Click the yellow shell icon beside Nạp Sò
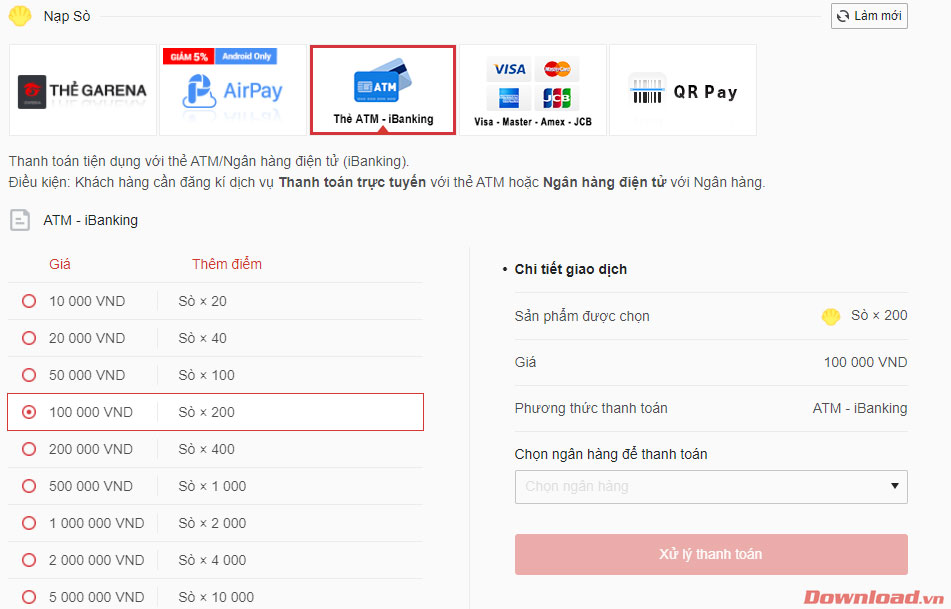Screen dimensions: 951x609 coord(20,16)
